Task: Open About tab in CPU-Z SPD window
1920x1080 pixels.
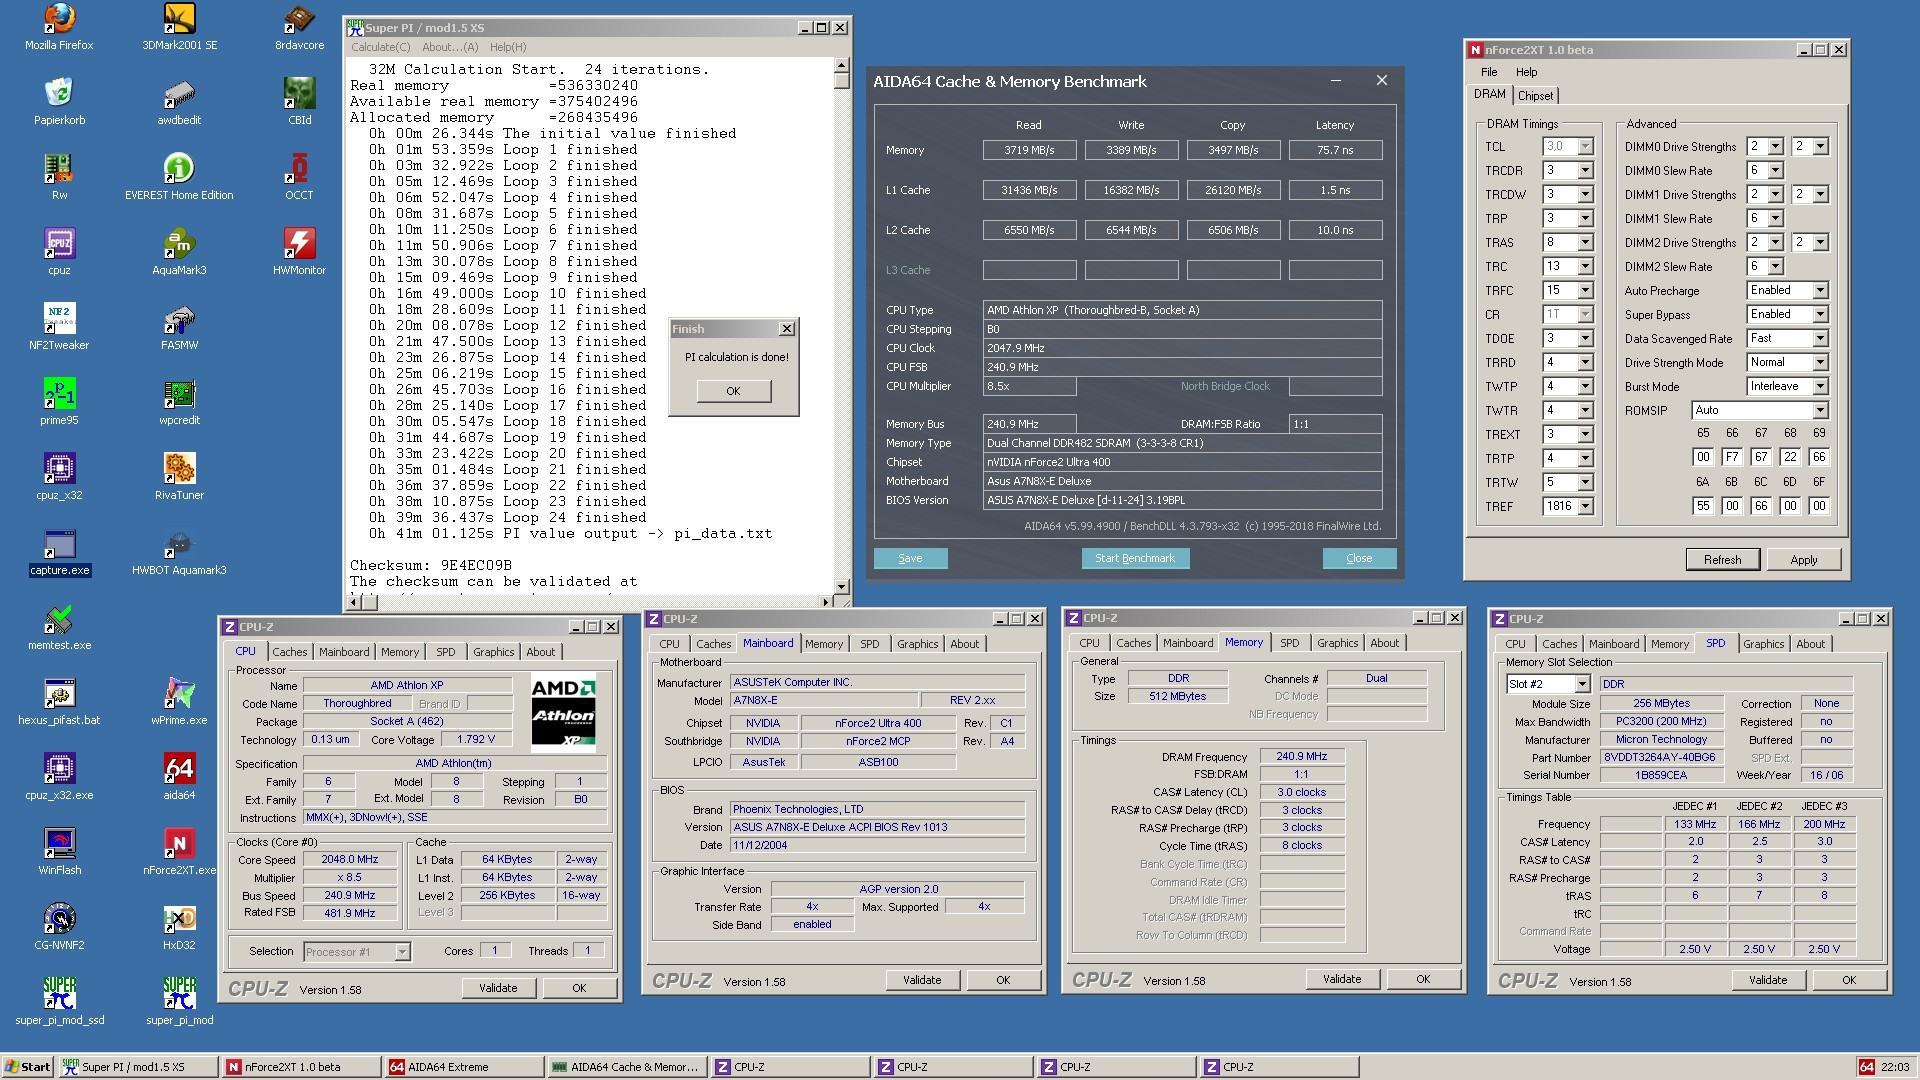Action: click(1810, 644)
